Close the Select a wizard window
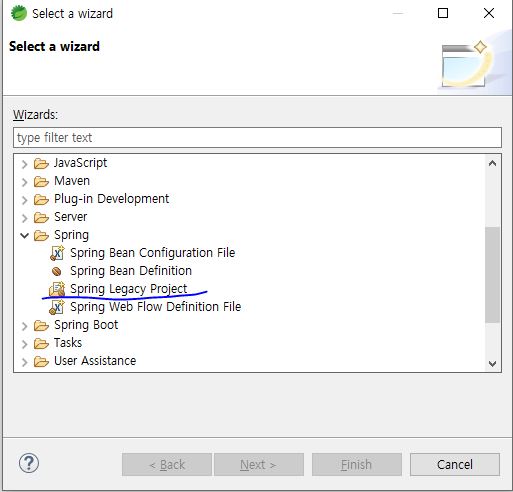 click(489, 13)
